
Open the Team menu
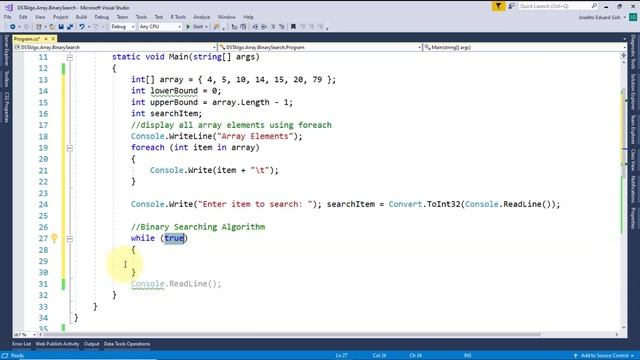click(x=122, y=17)
